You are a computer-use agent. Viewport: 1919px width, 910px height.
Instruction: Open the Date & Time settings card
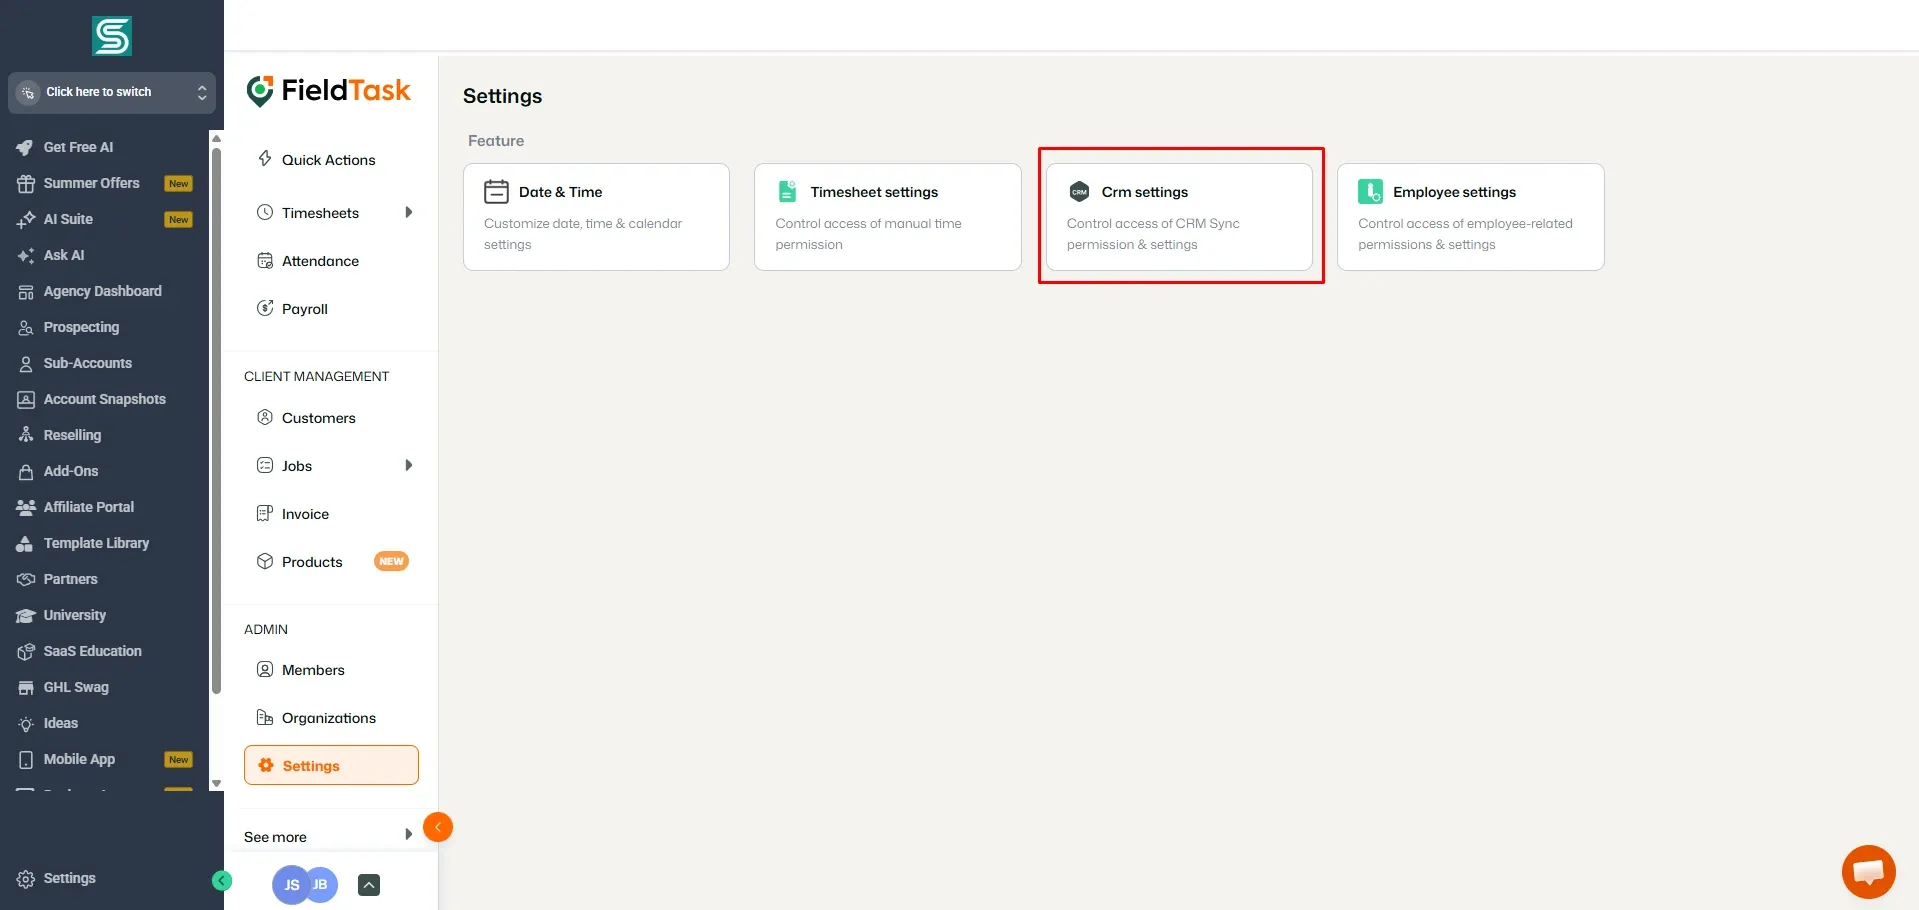[x=596, y=217]
